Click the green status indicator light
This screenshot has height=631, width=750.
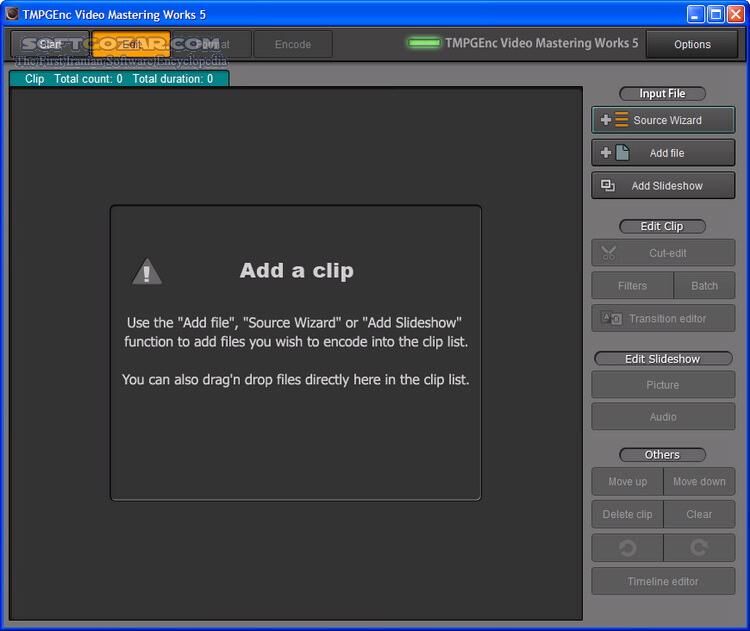coord(424,43)
